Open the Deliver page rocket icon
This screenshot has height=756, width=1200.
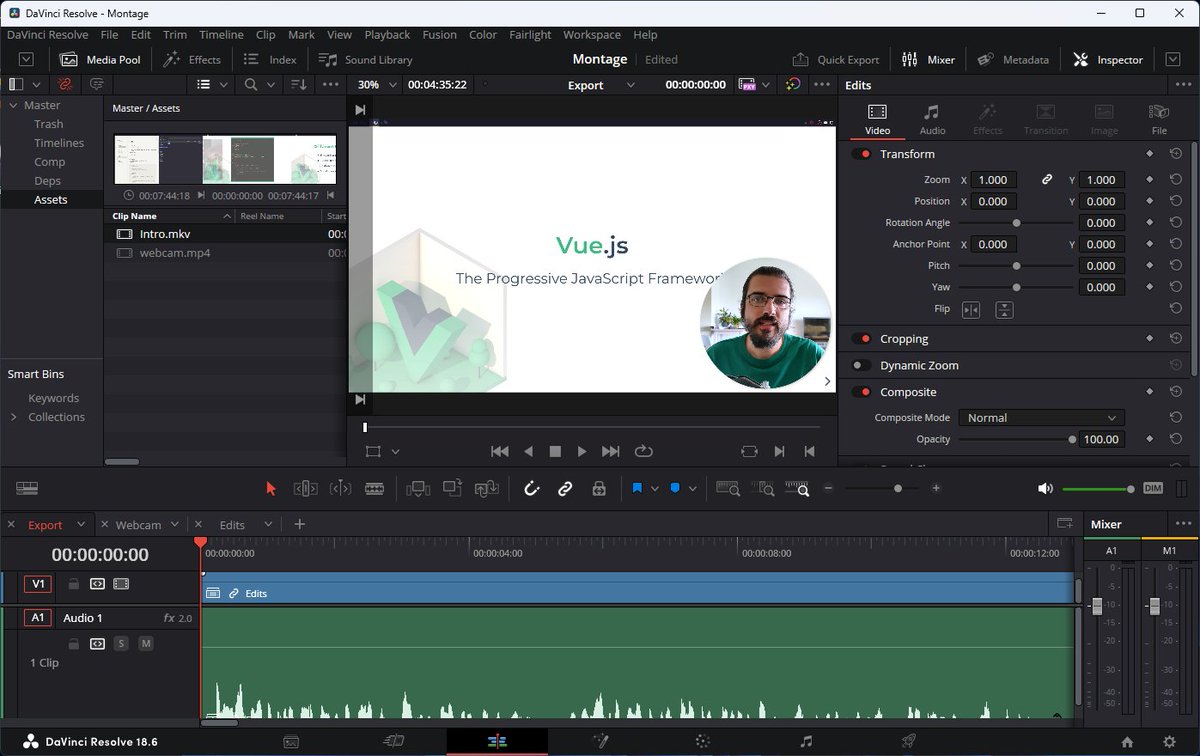pos(909,742)
